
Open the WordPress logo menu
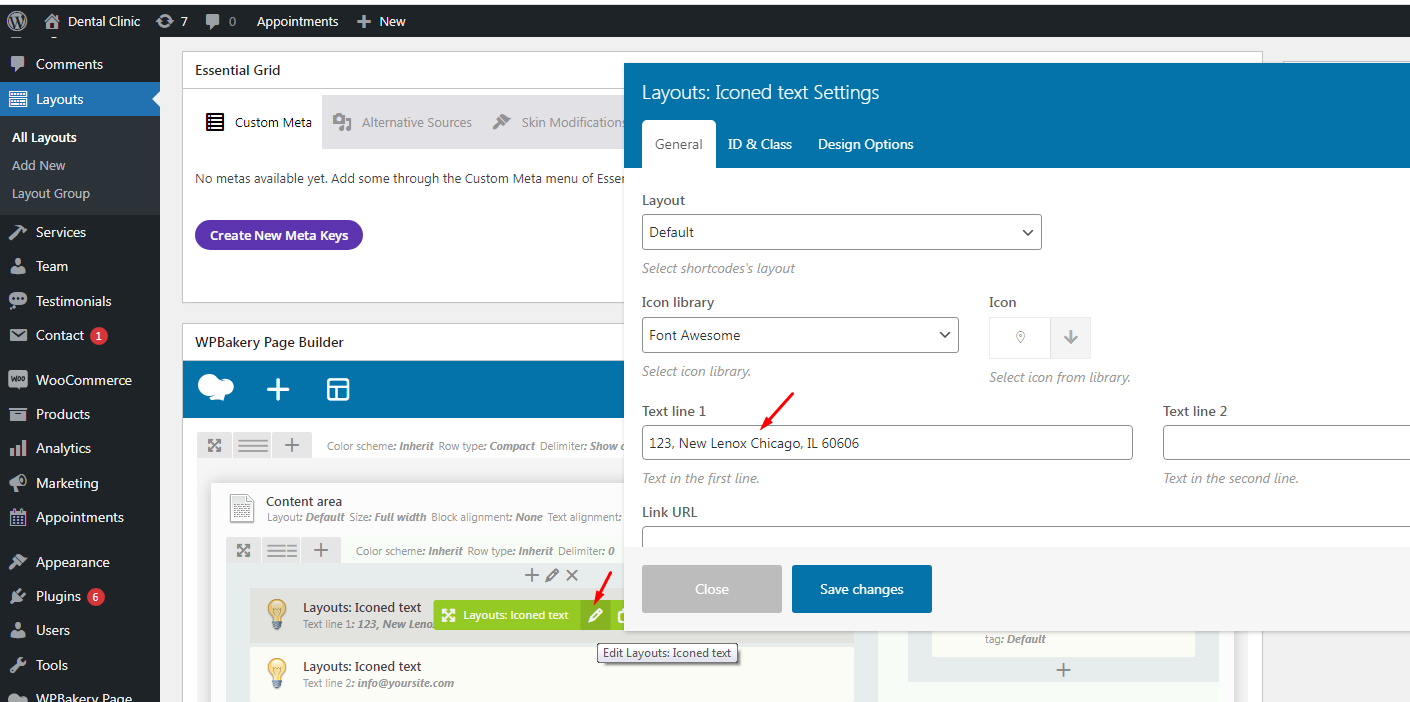[x=16, y=20]
